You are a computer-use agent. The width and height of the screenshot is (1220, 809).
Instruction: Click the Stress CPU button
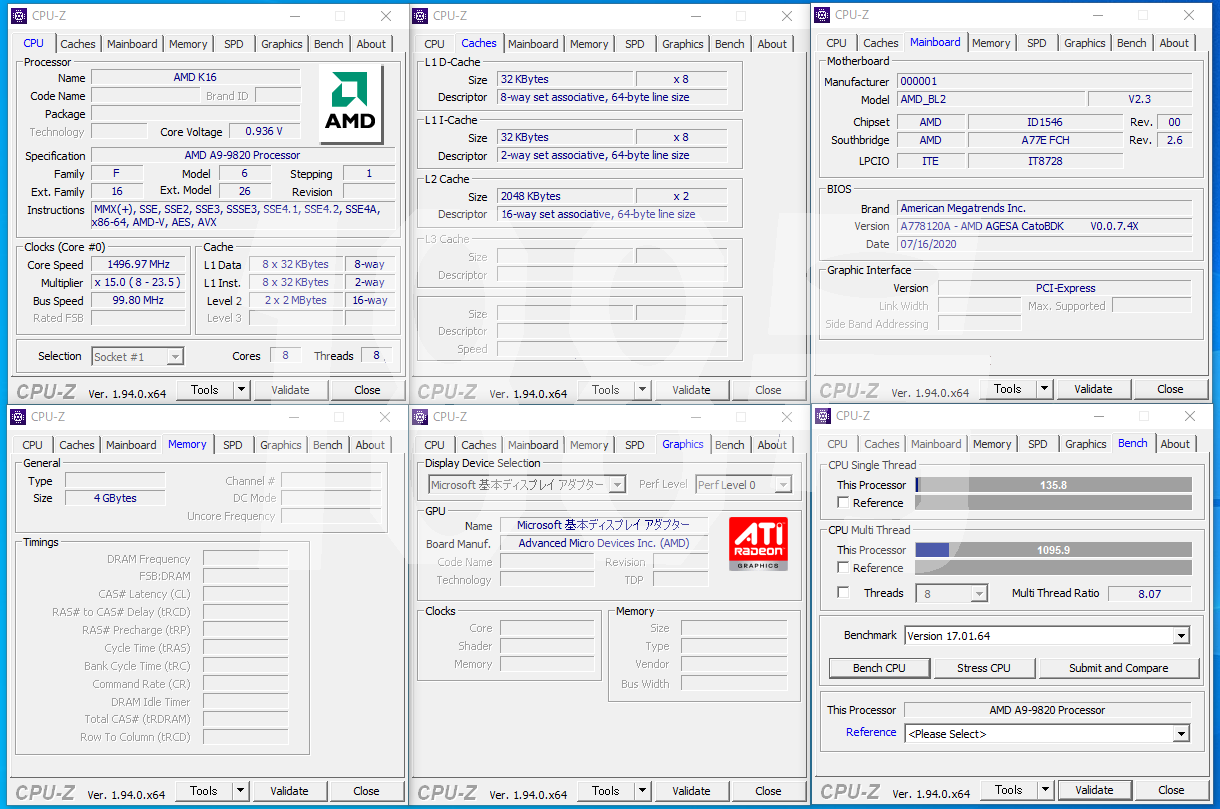(x=984, y=668)
